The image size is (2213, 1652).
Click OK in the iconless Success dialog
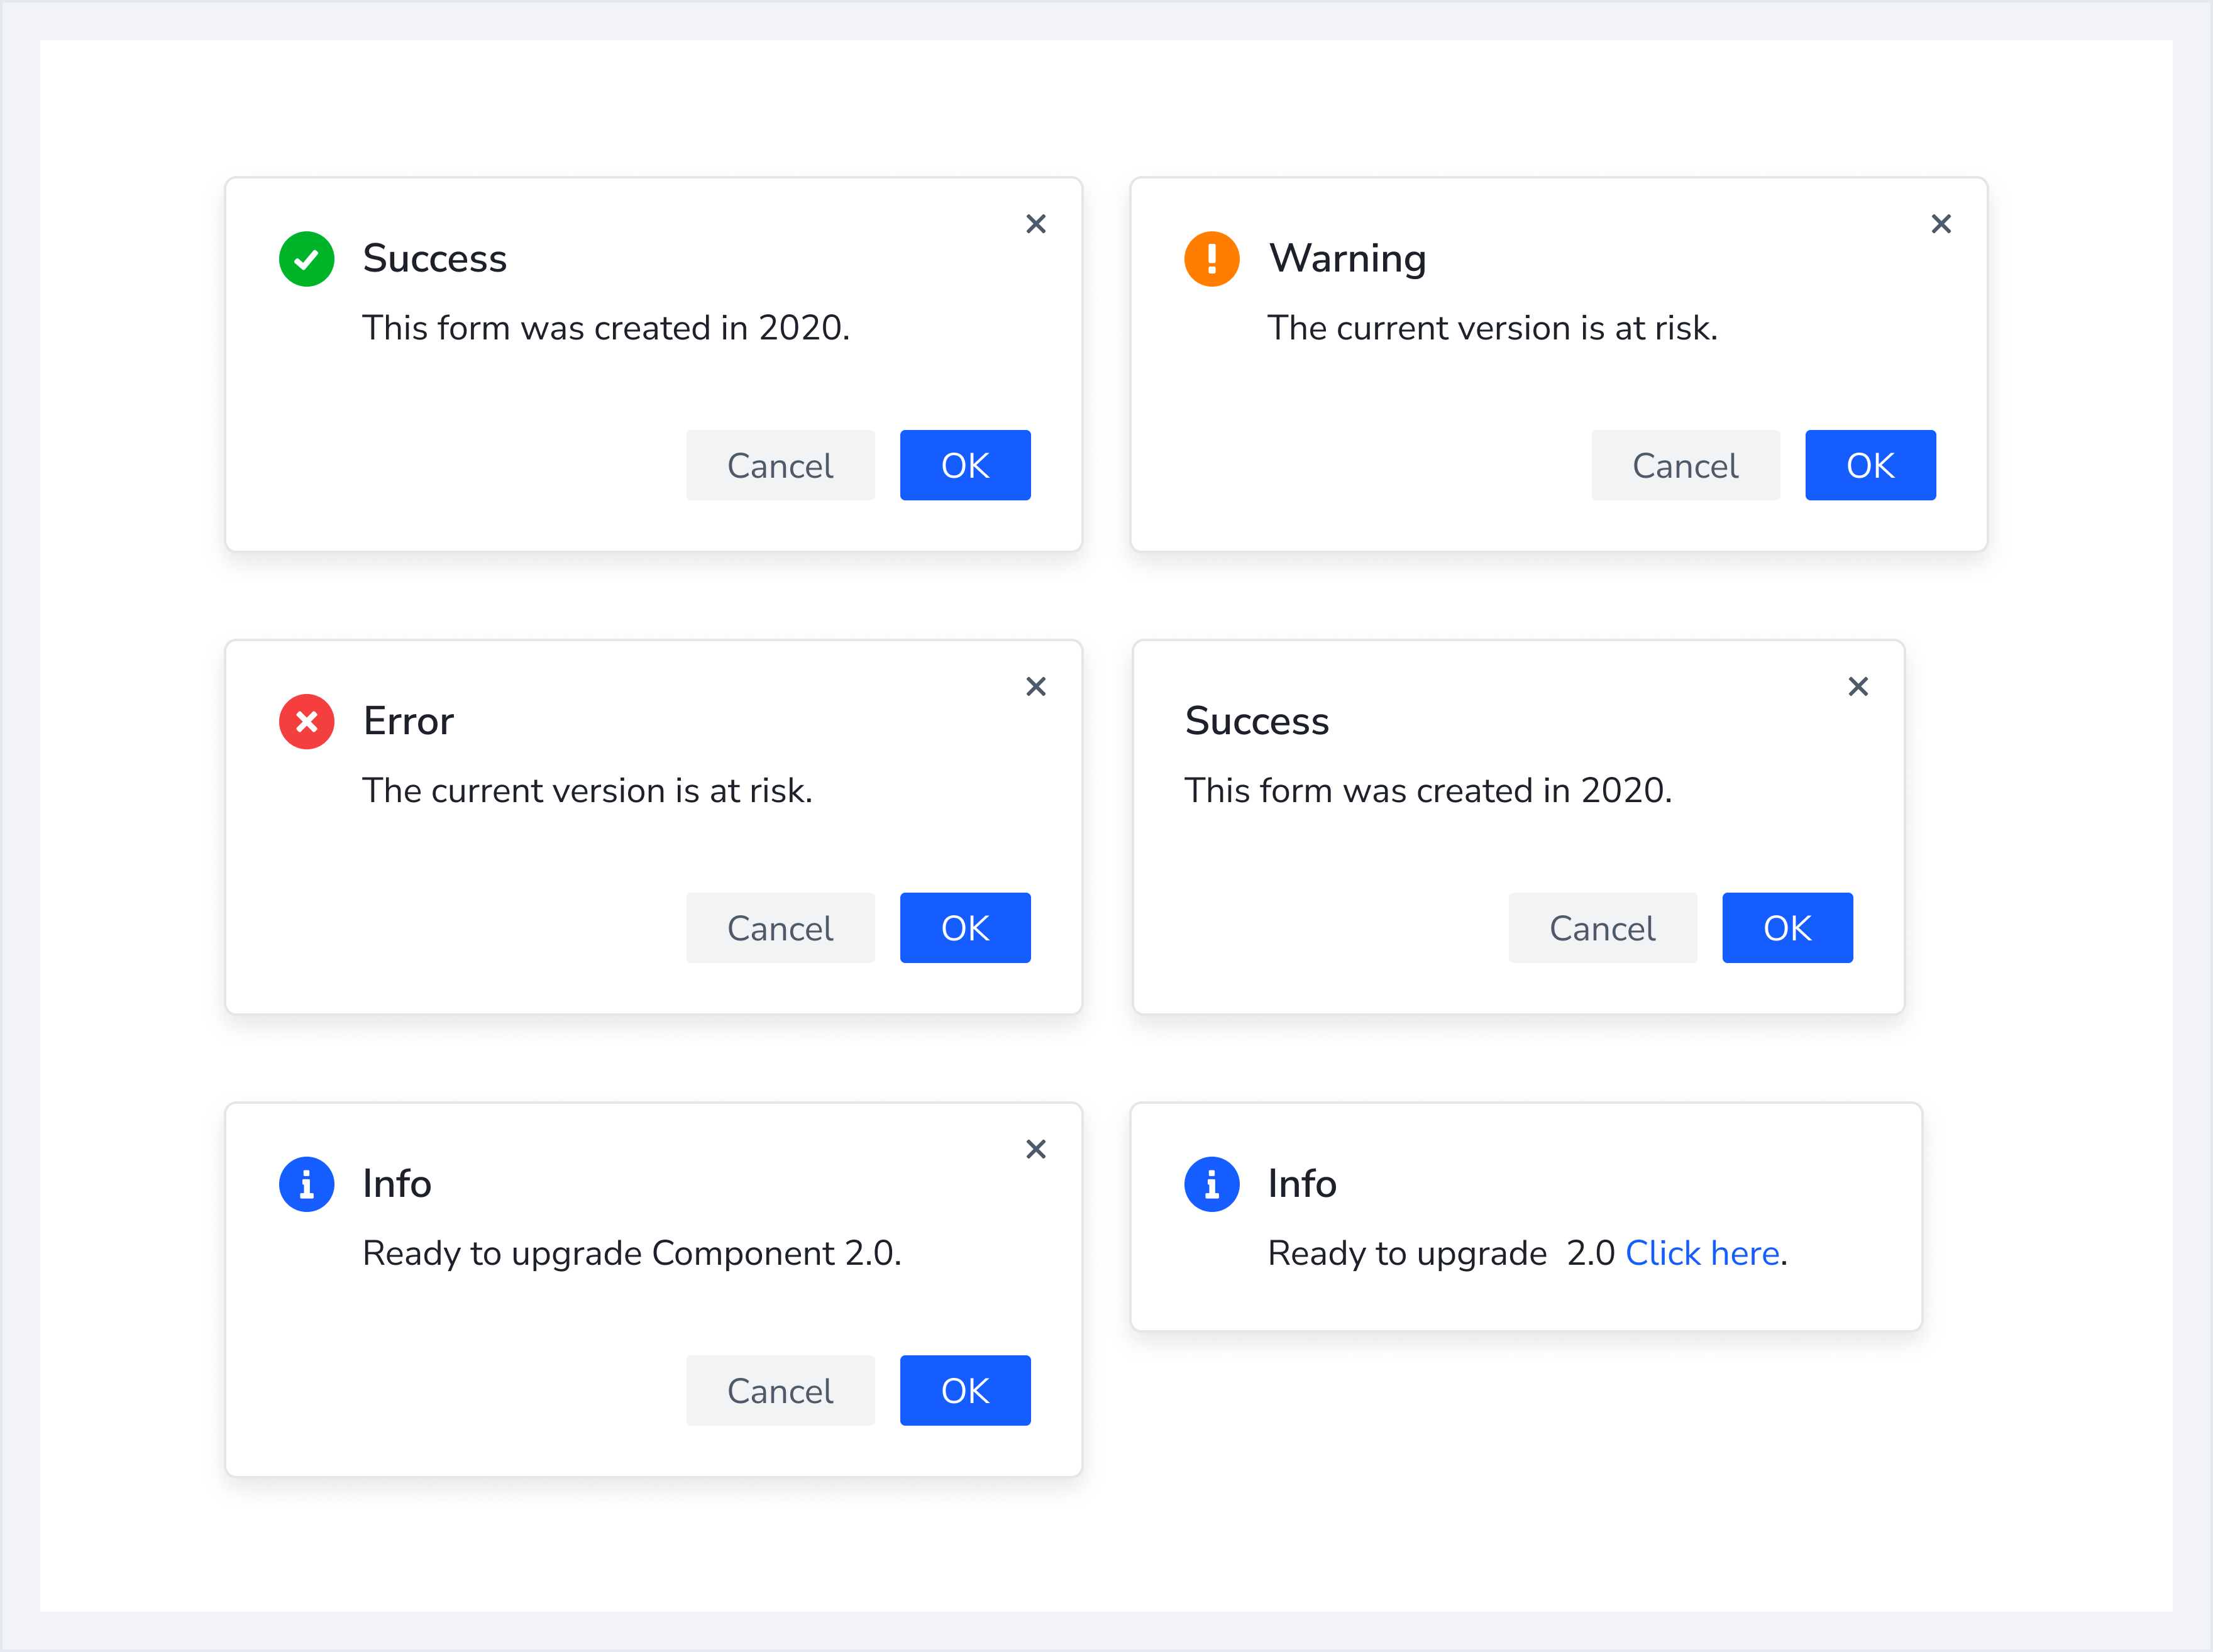(1786, 928)
